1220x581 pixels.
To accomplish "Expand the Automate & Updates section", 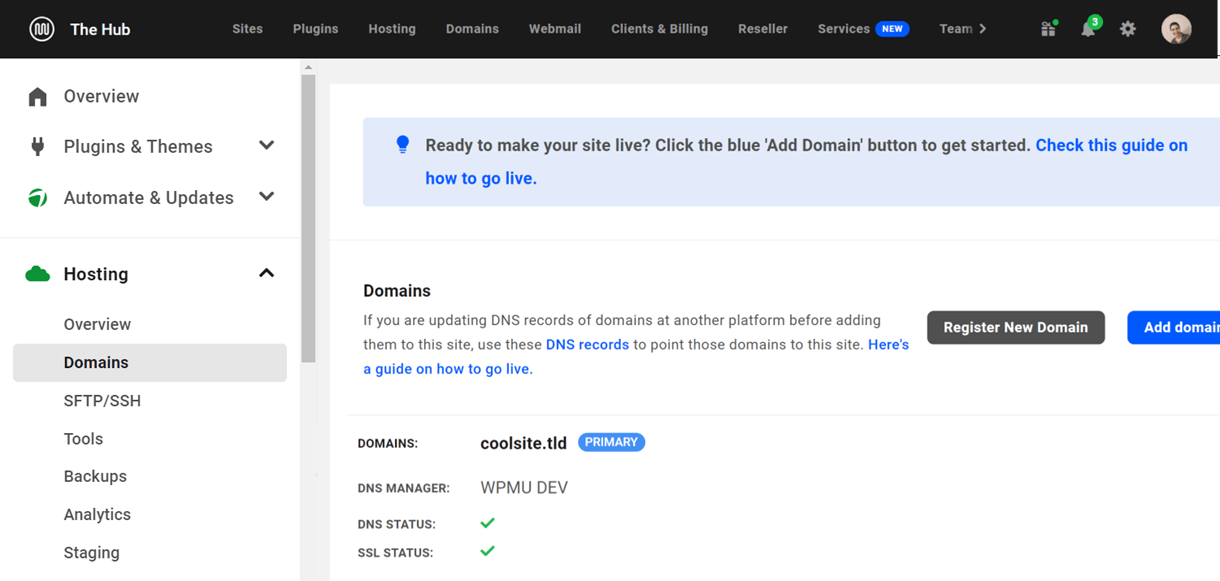I will [267, 196].
